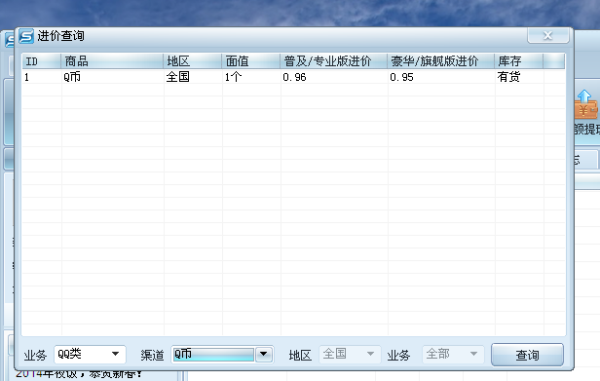Sort by 库存 column header
The image size is (600, 381).
pos(519,61)
